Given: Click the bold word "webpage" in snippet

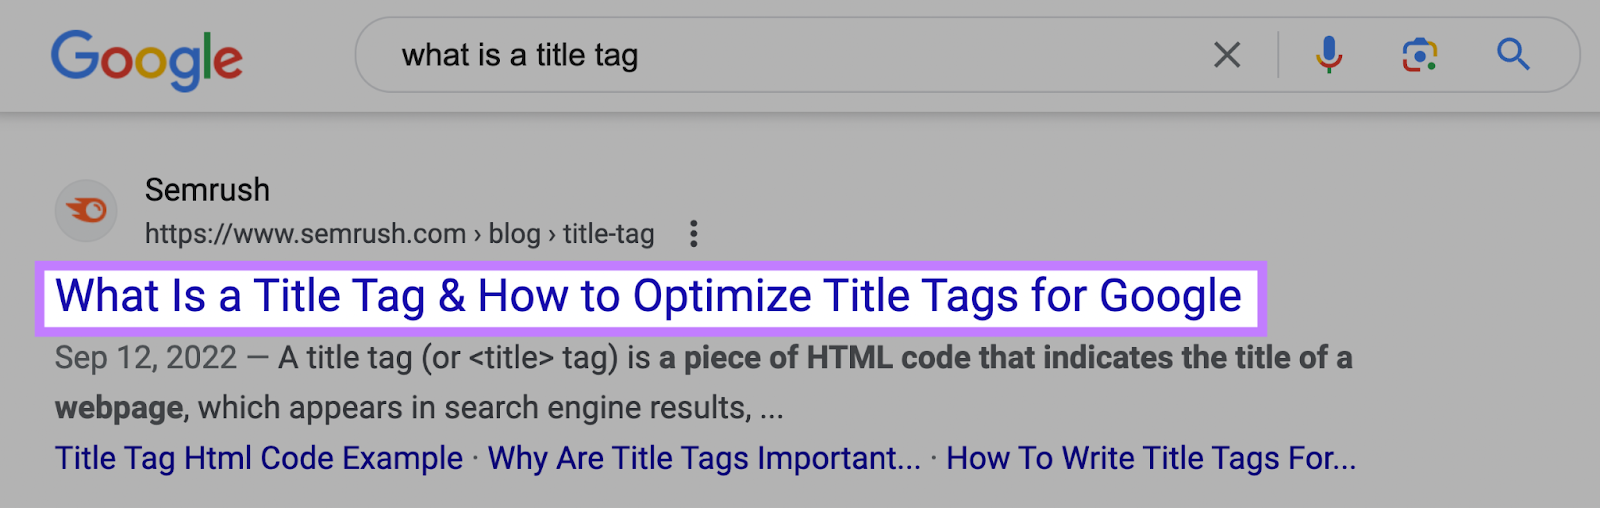Looking at the screenshot, I should click(119, 408).
